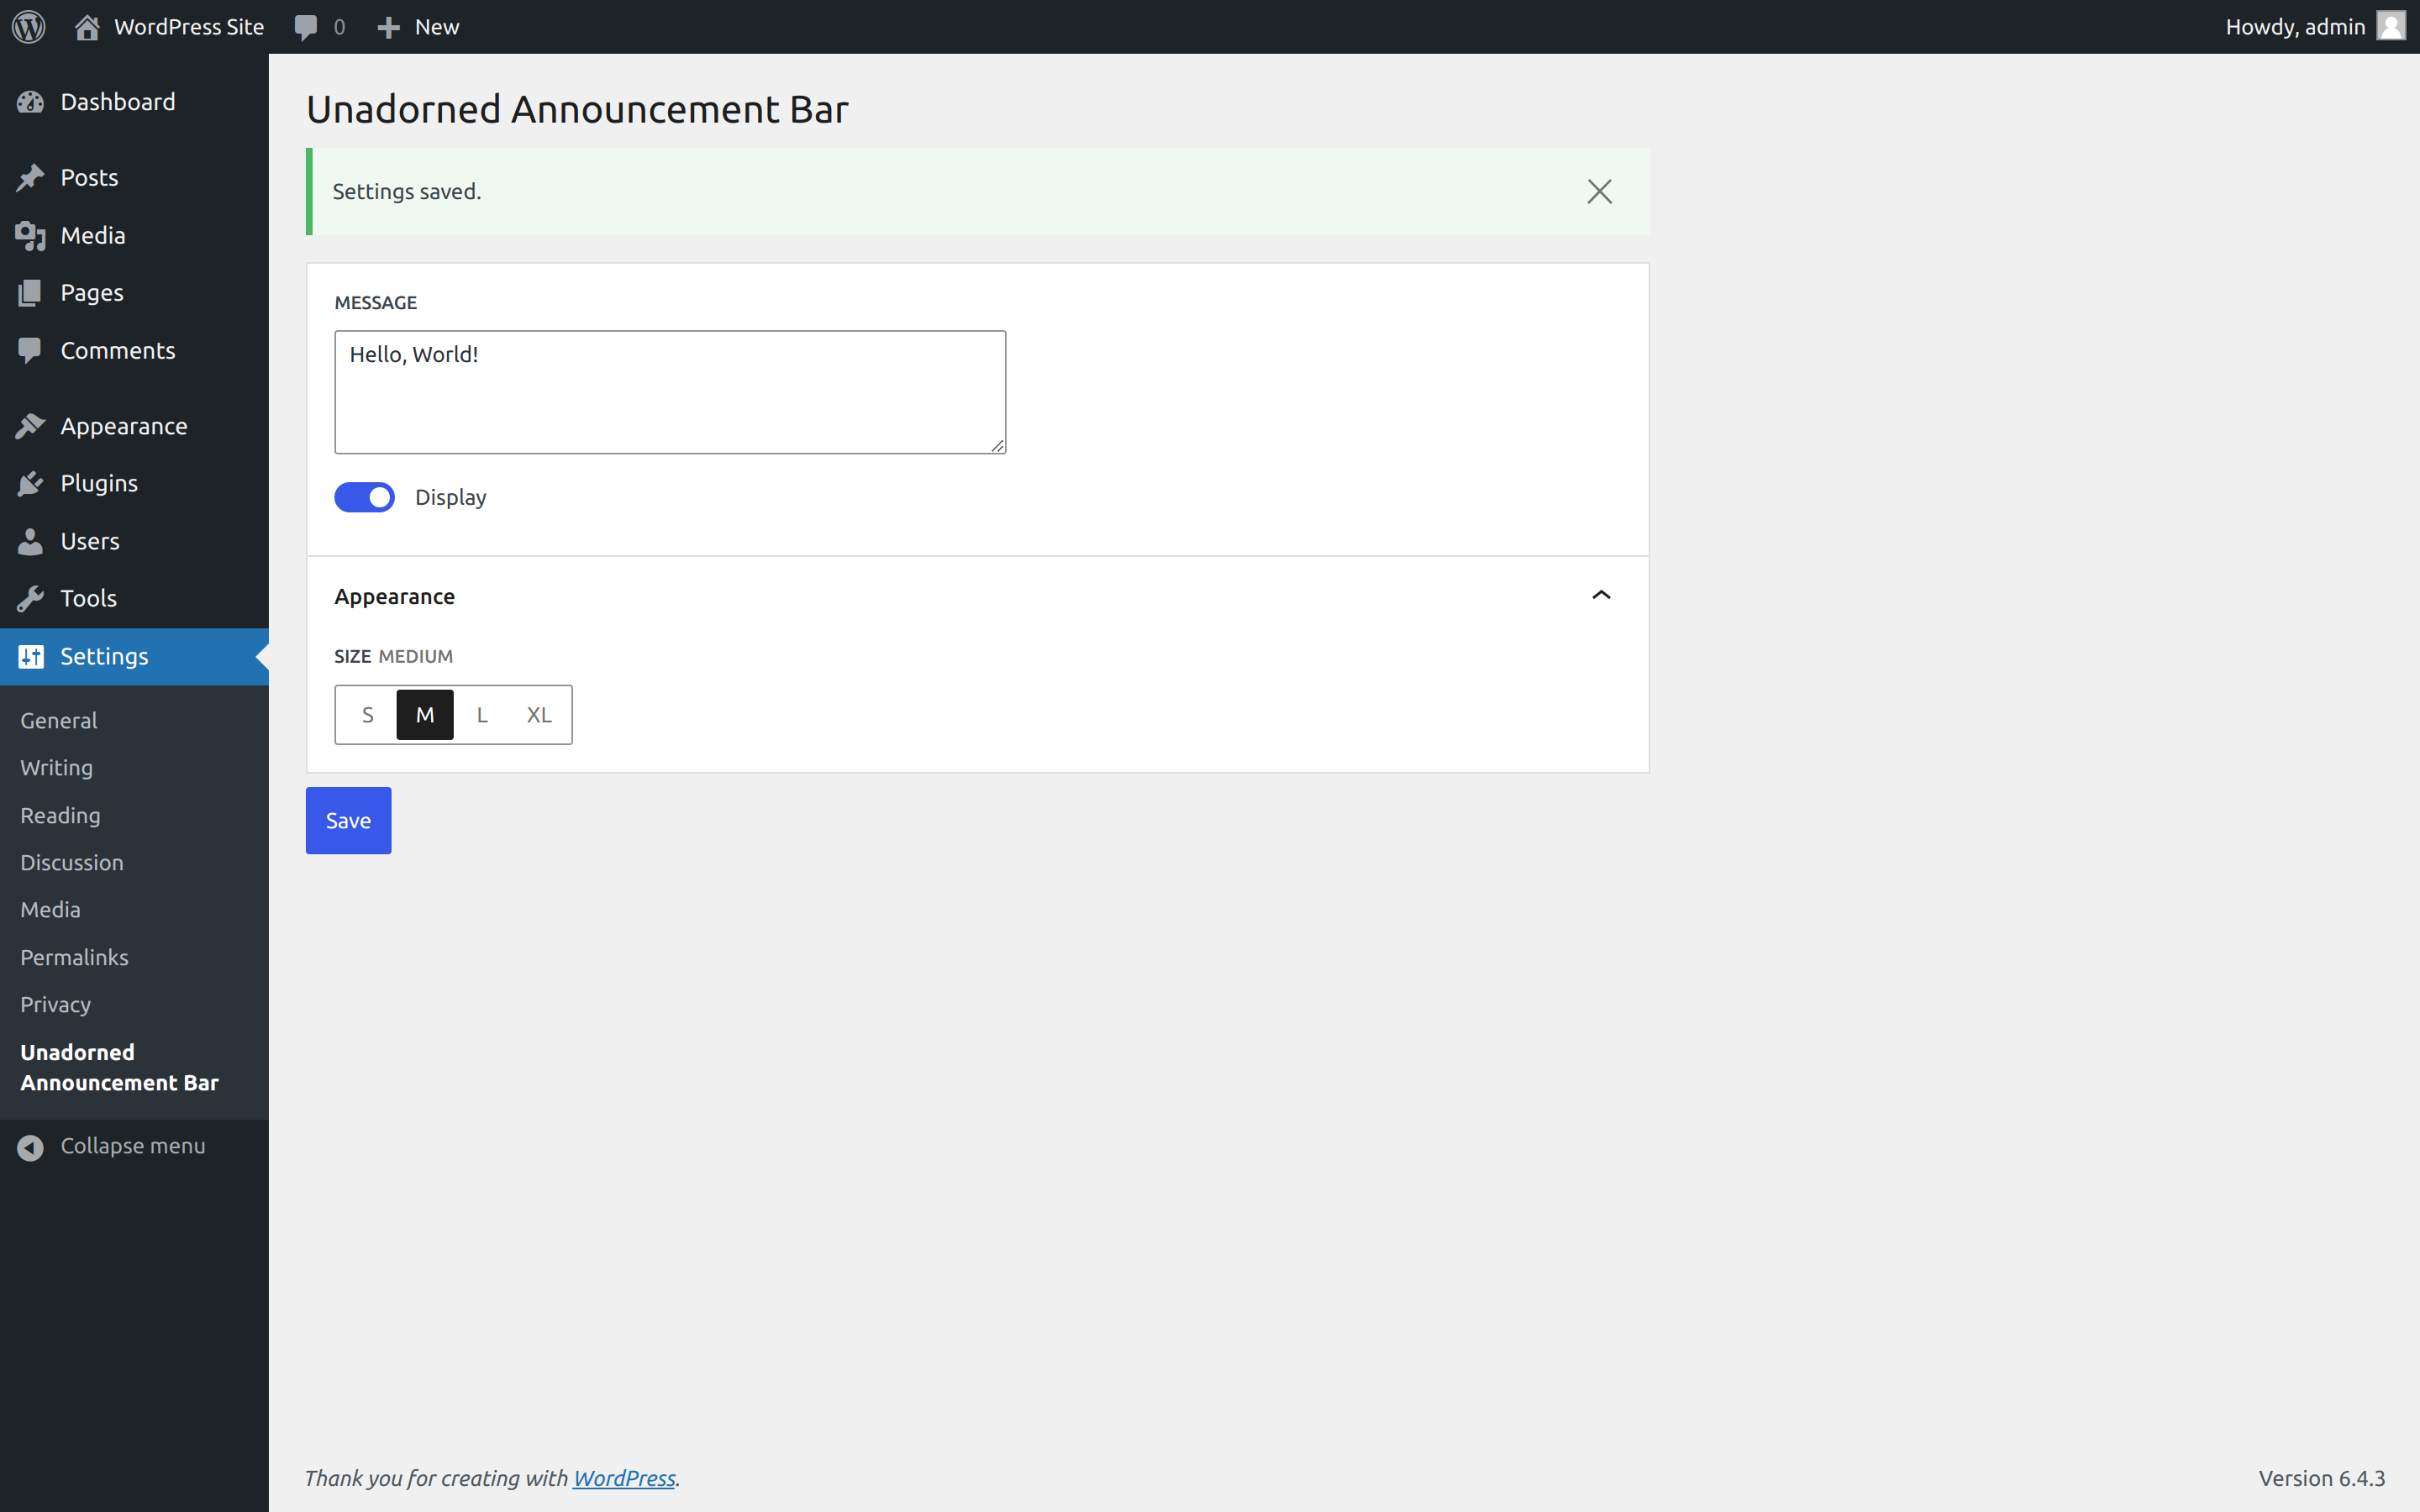Open Discussion settings submenu

[72, 863]
